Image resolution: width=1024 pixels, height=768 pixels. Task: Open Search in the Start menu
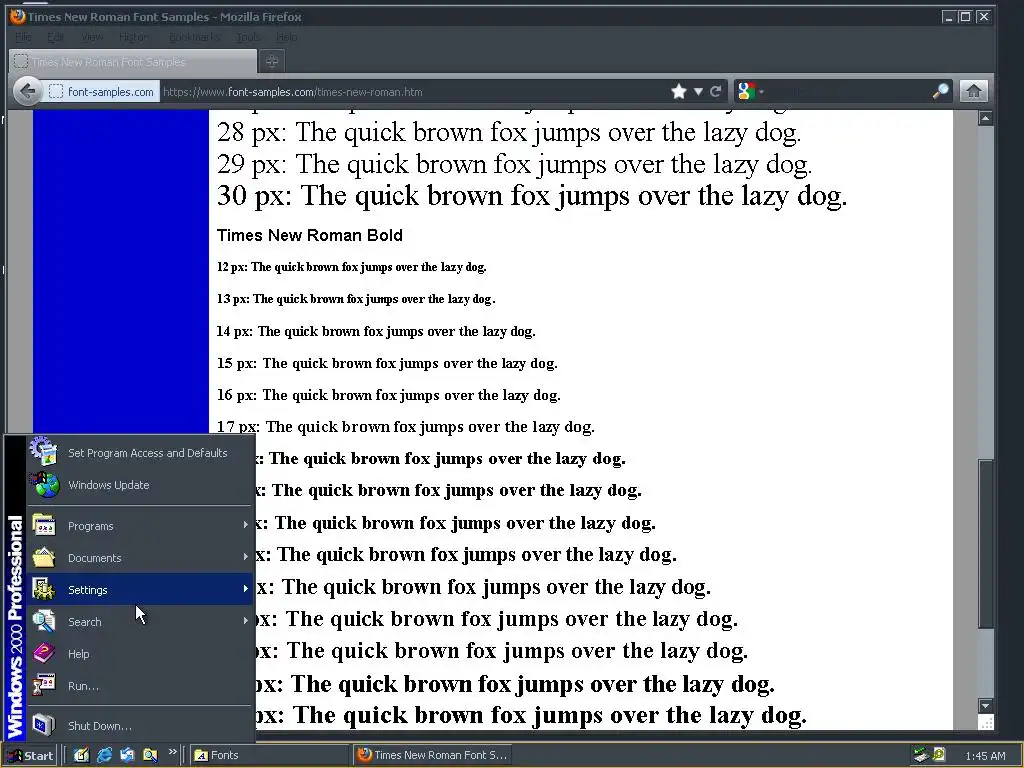pos(139,622)
